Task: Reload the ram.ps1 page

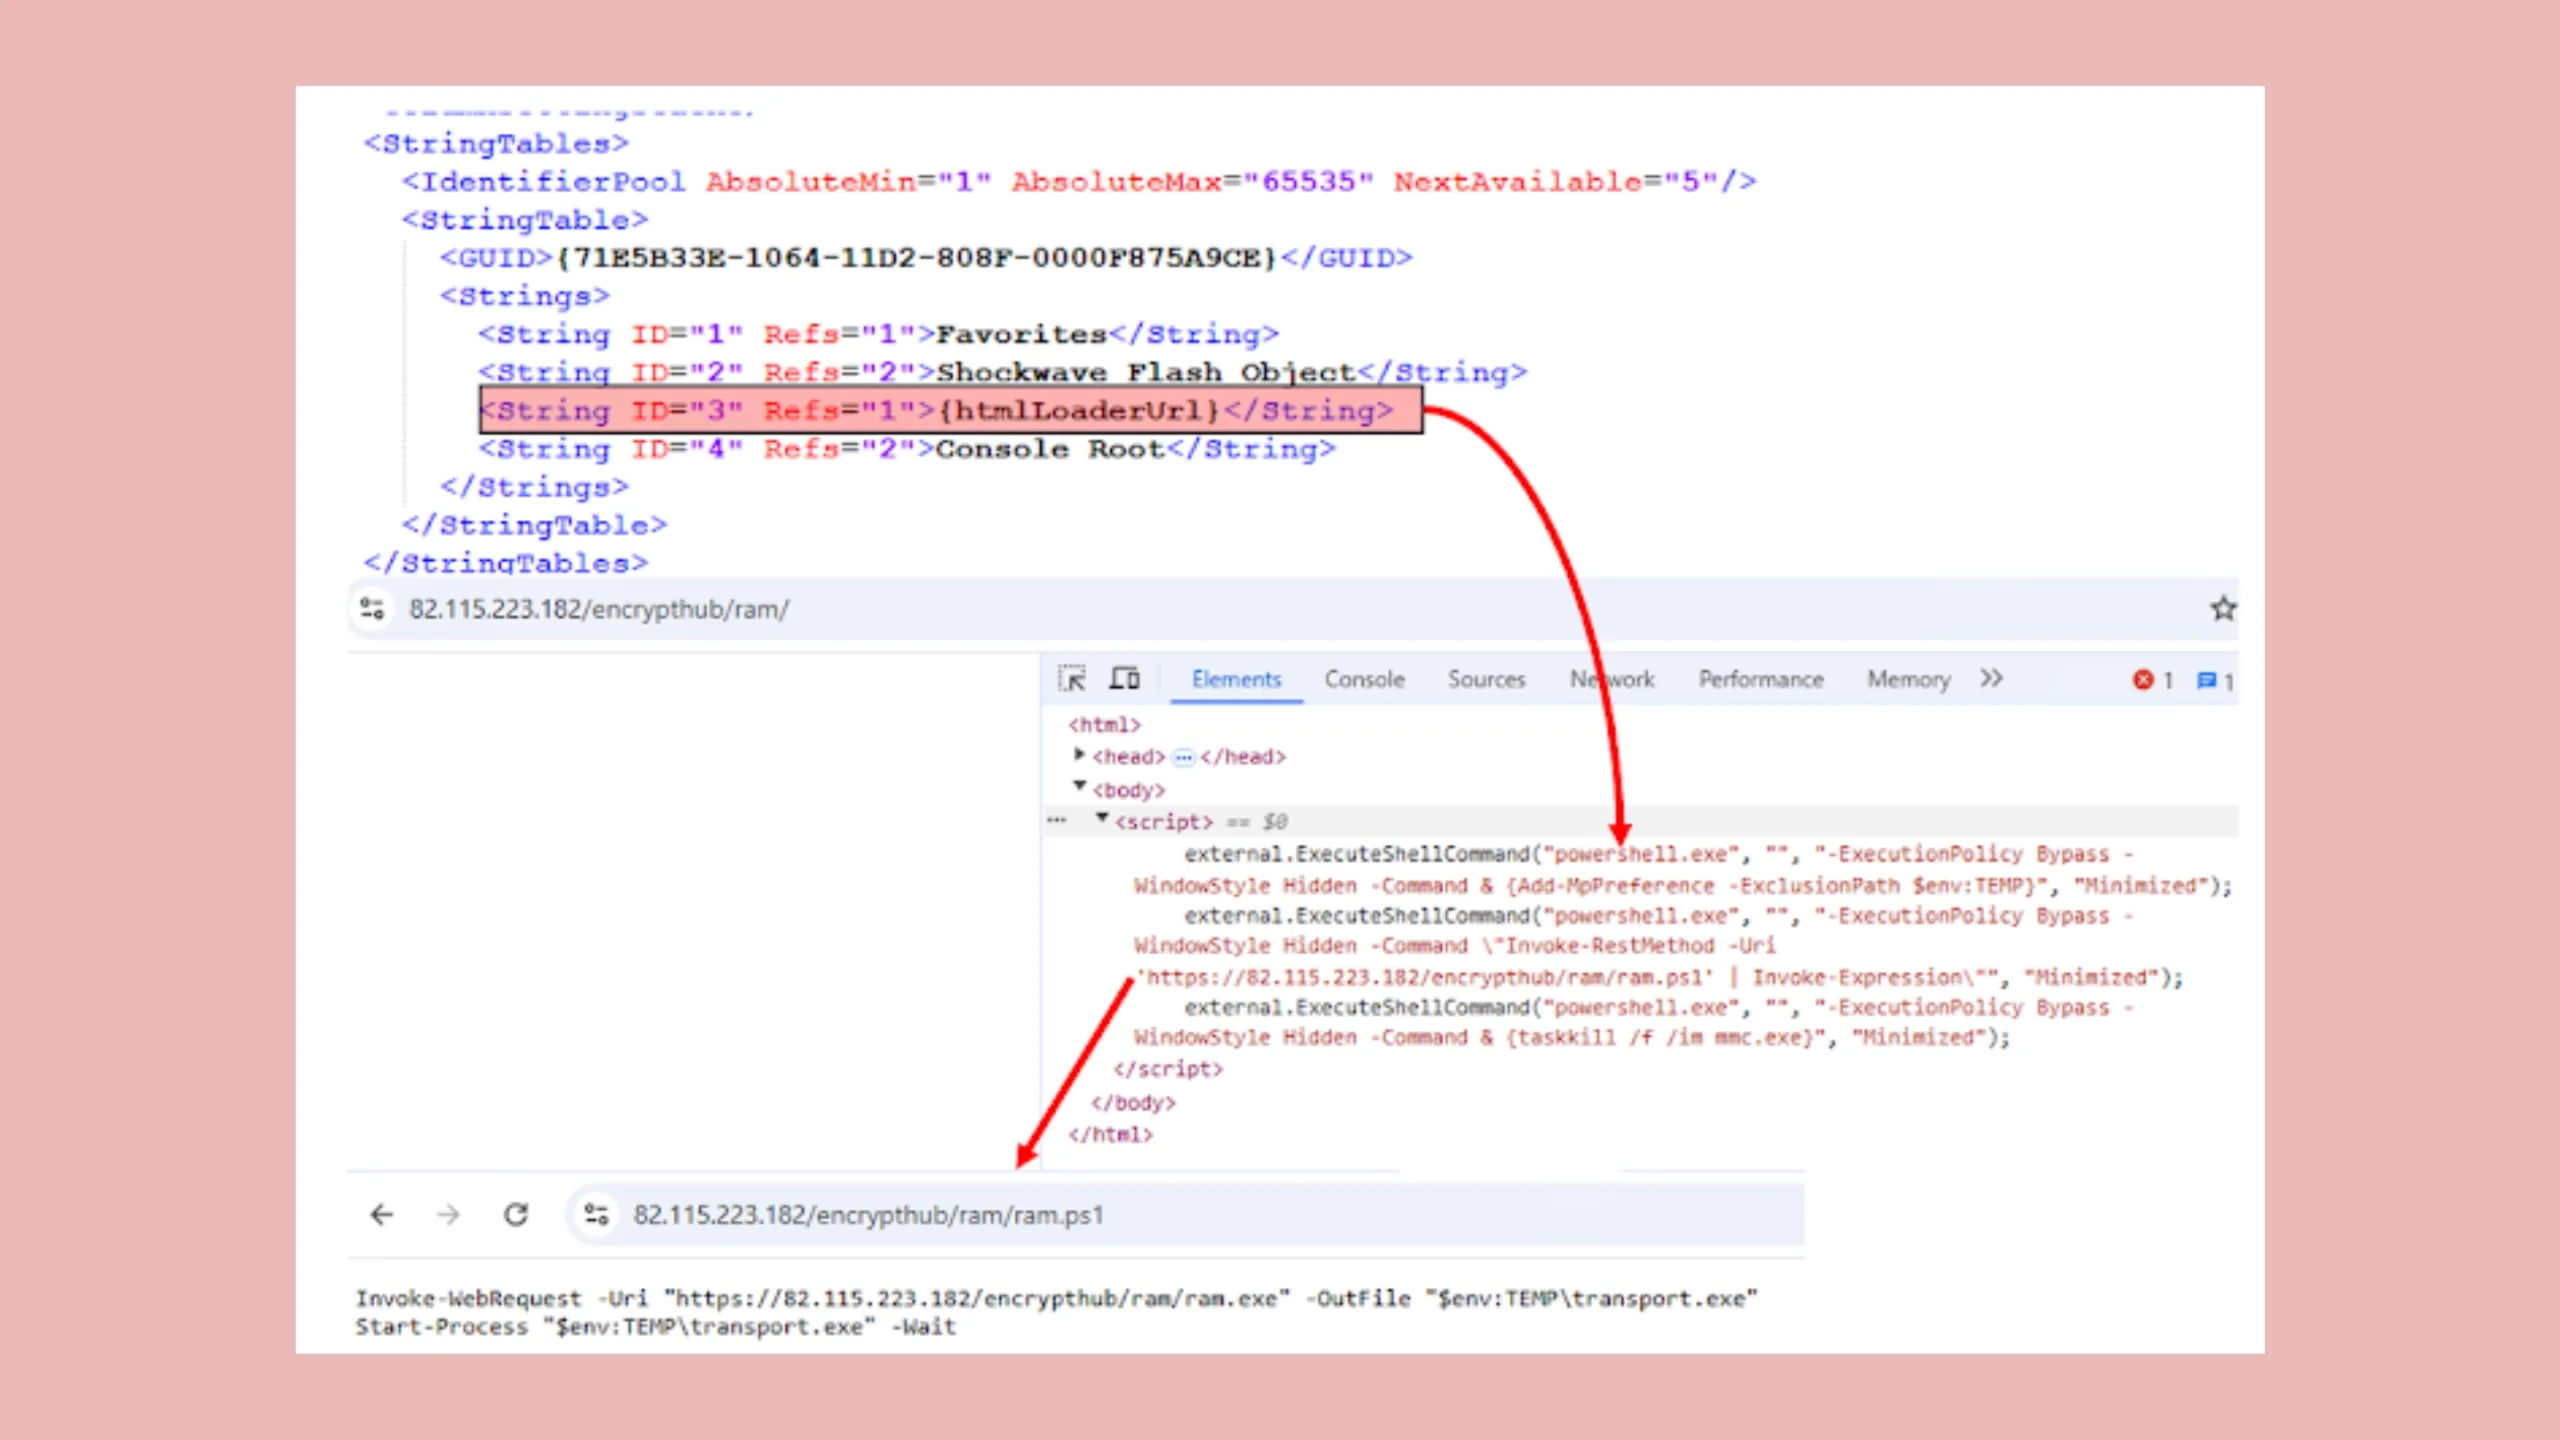Action: pos(516,1215)
